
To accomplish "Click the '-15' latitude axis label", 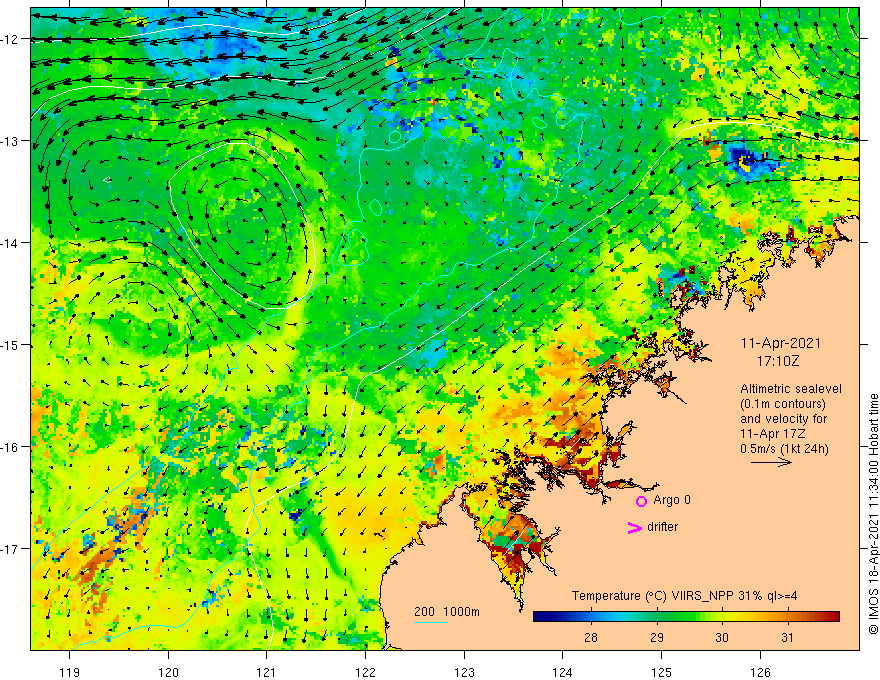I will coord(11,344).
